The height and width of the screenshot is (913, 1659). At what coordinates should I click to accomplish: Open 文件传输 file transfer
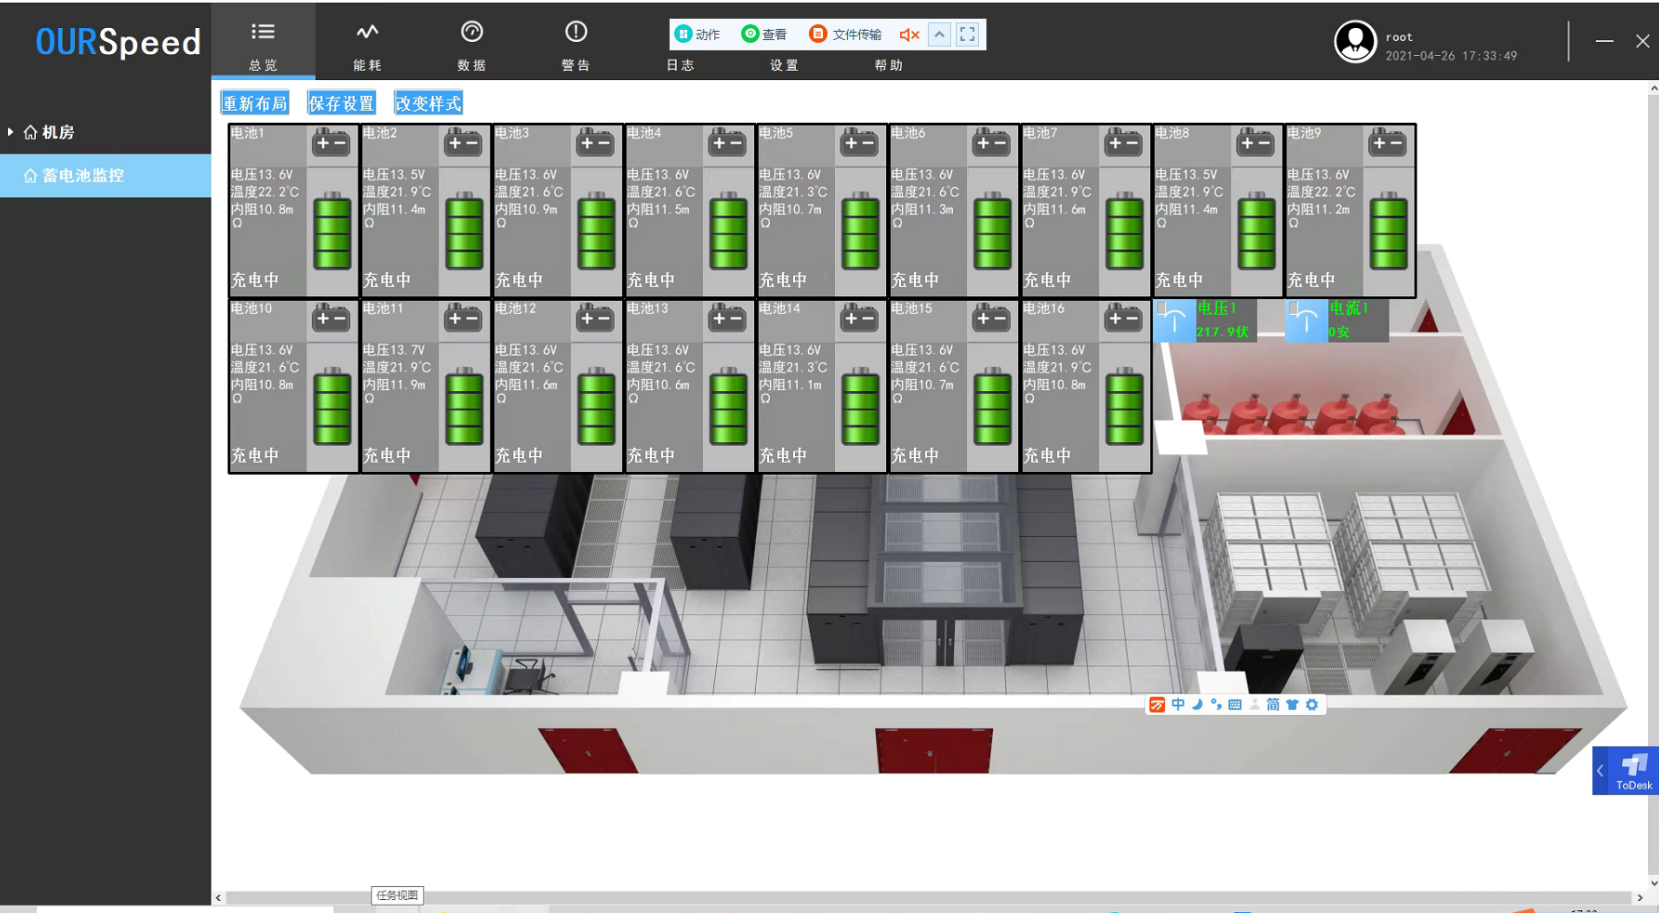[x=845, y=34]
